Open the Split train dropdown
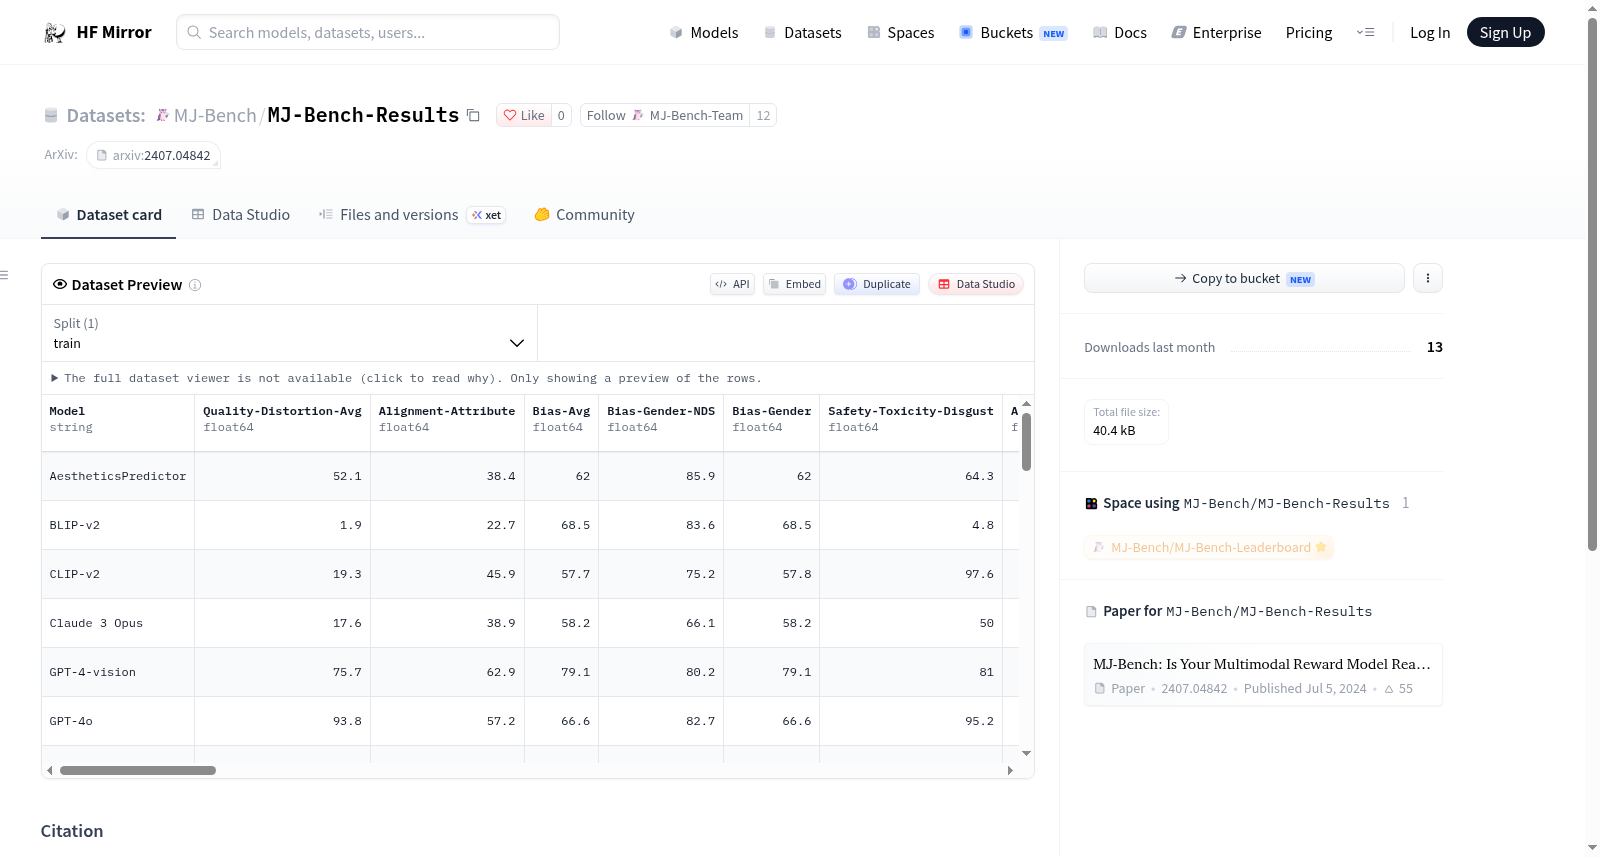This screenshot has height=857, width=1600. point(289,333)
